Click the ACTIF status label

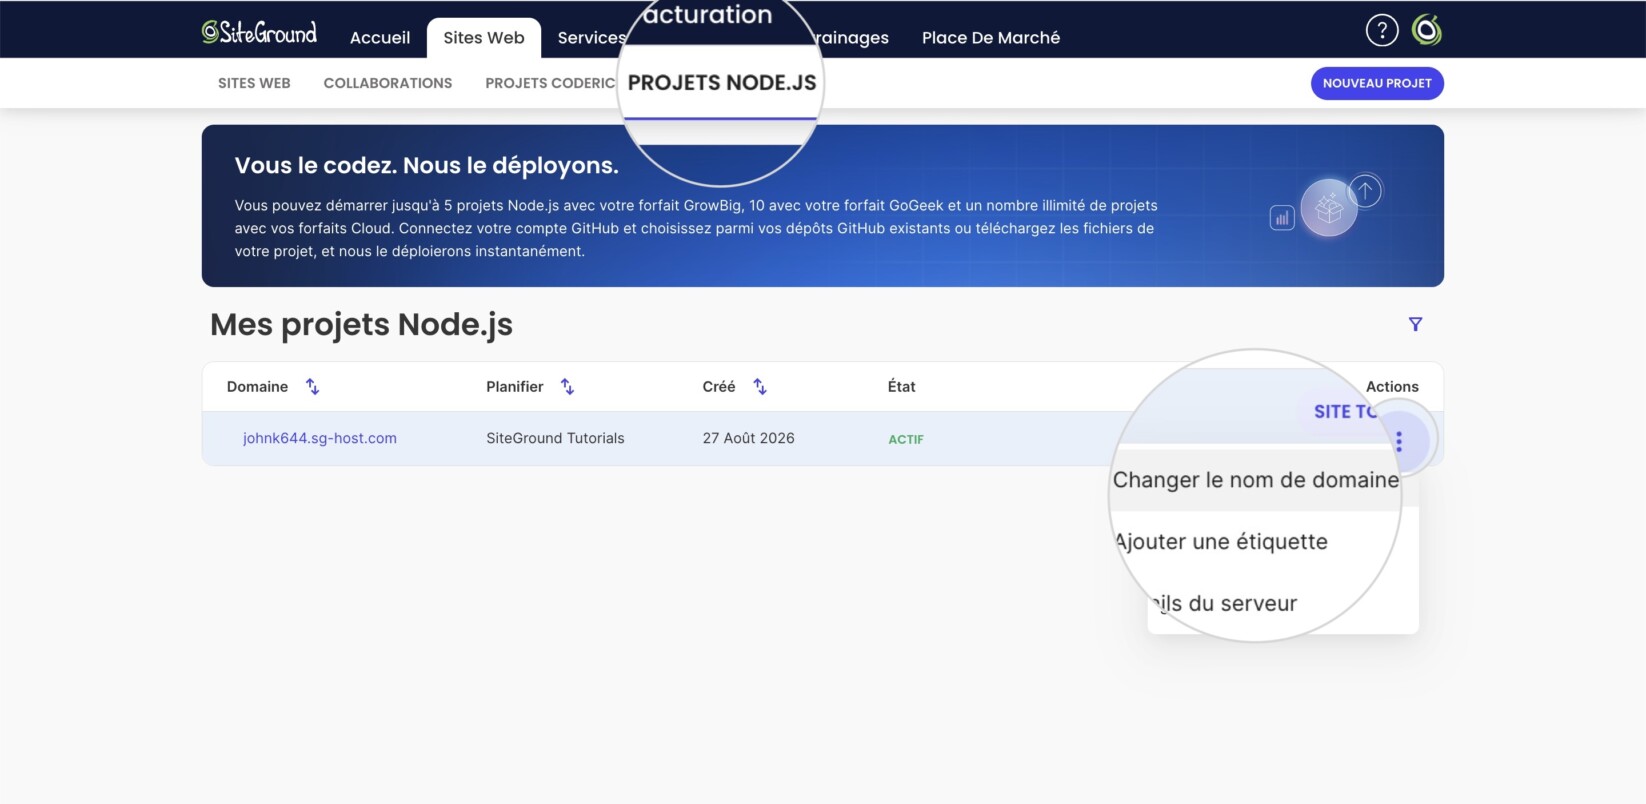[906, 439]
